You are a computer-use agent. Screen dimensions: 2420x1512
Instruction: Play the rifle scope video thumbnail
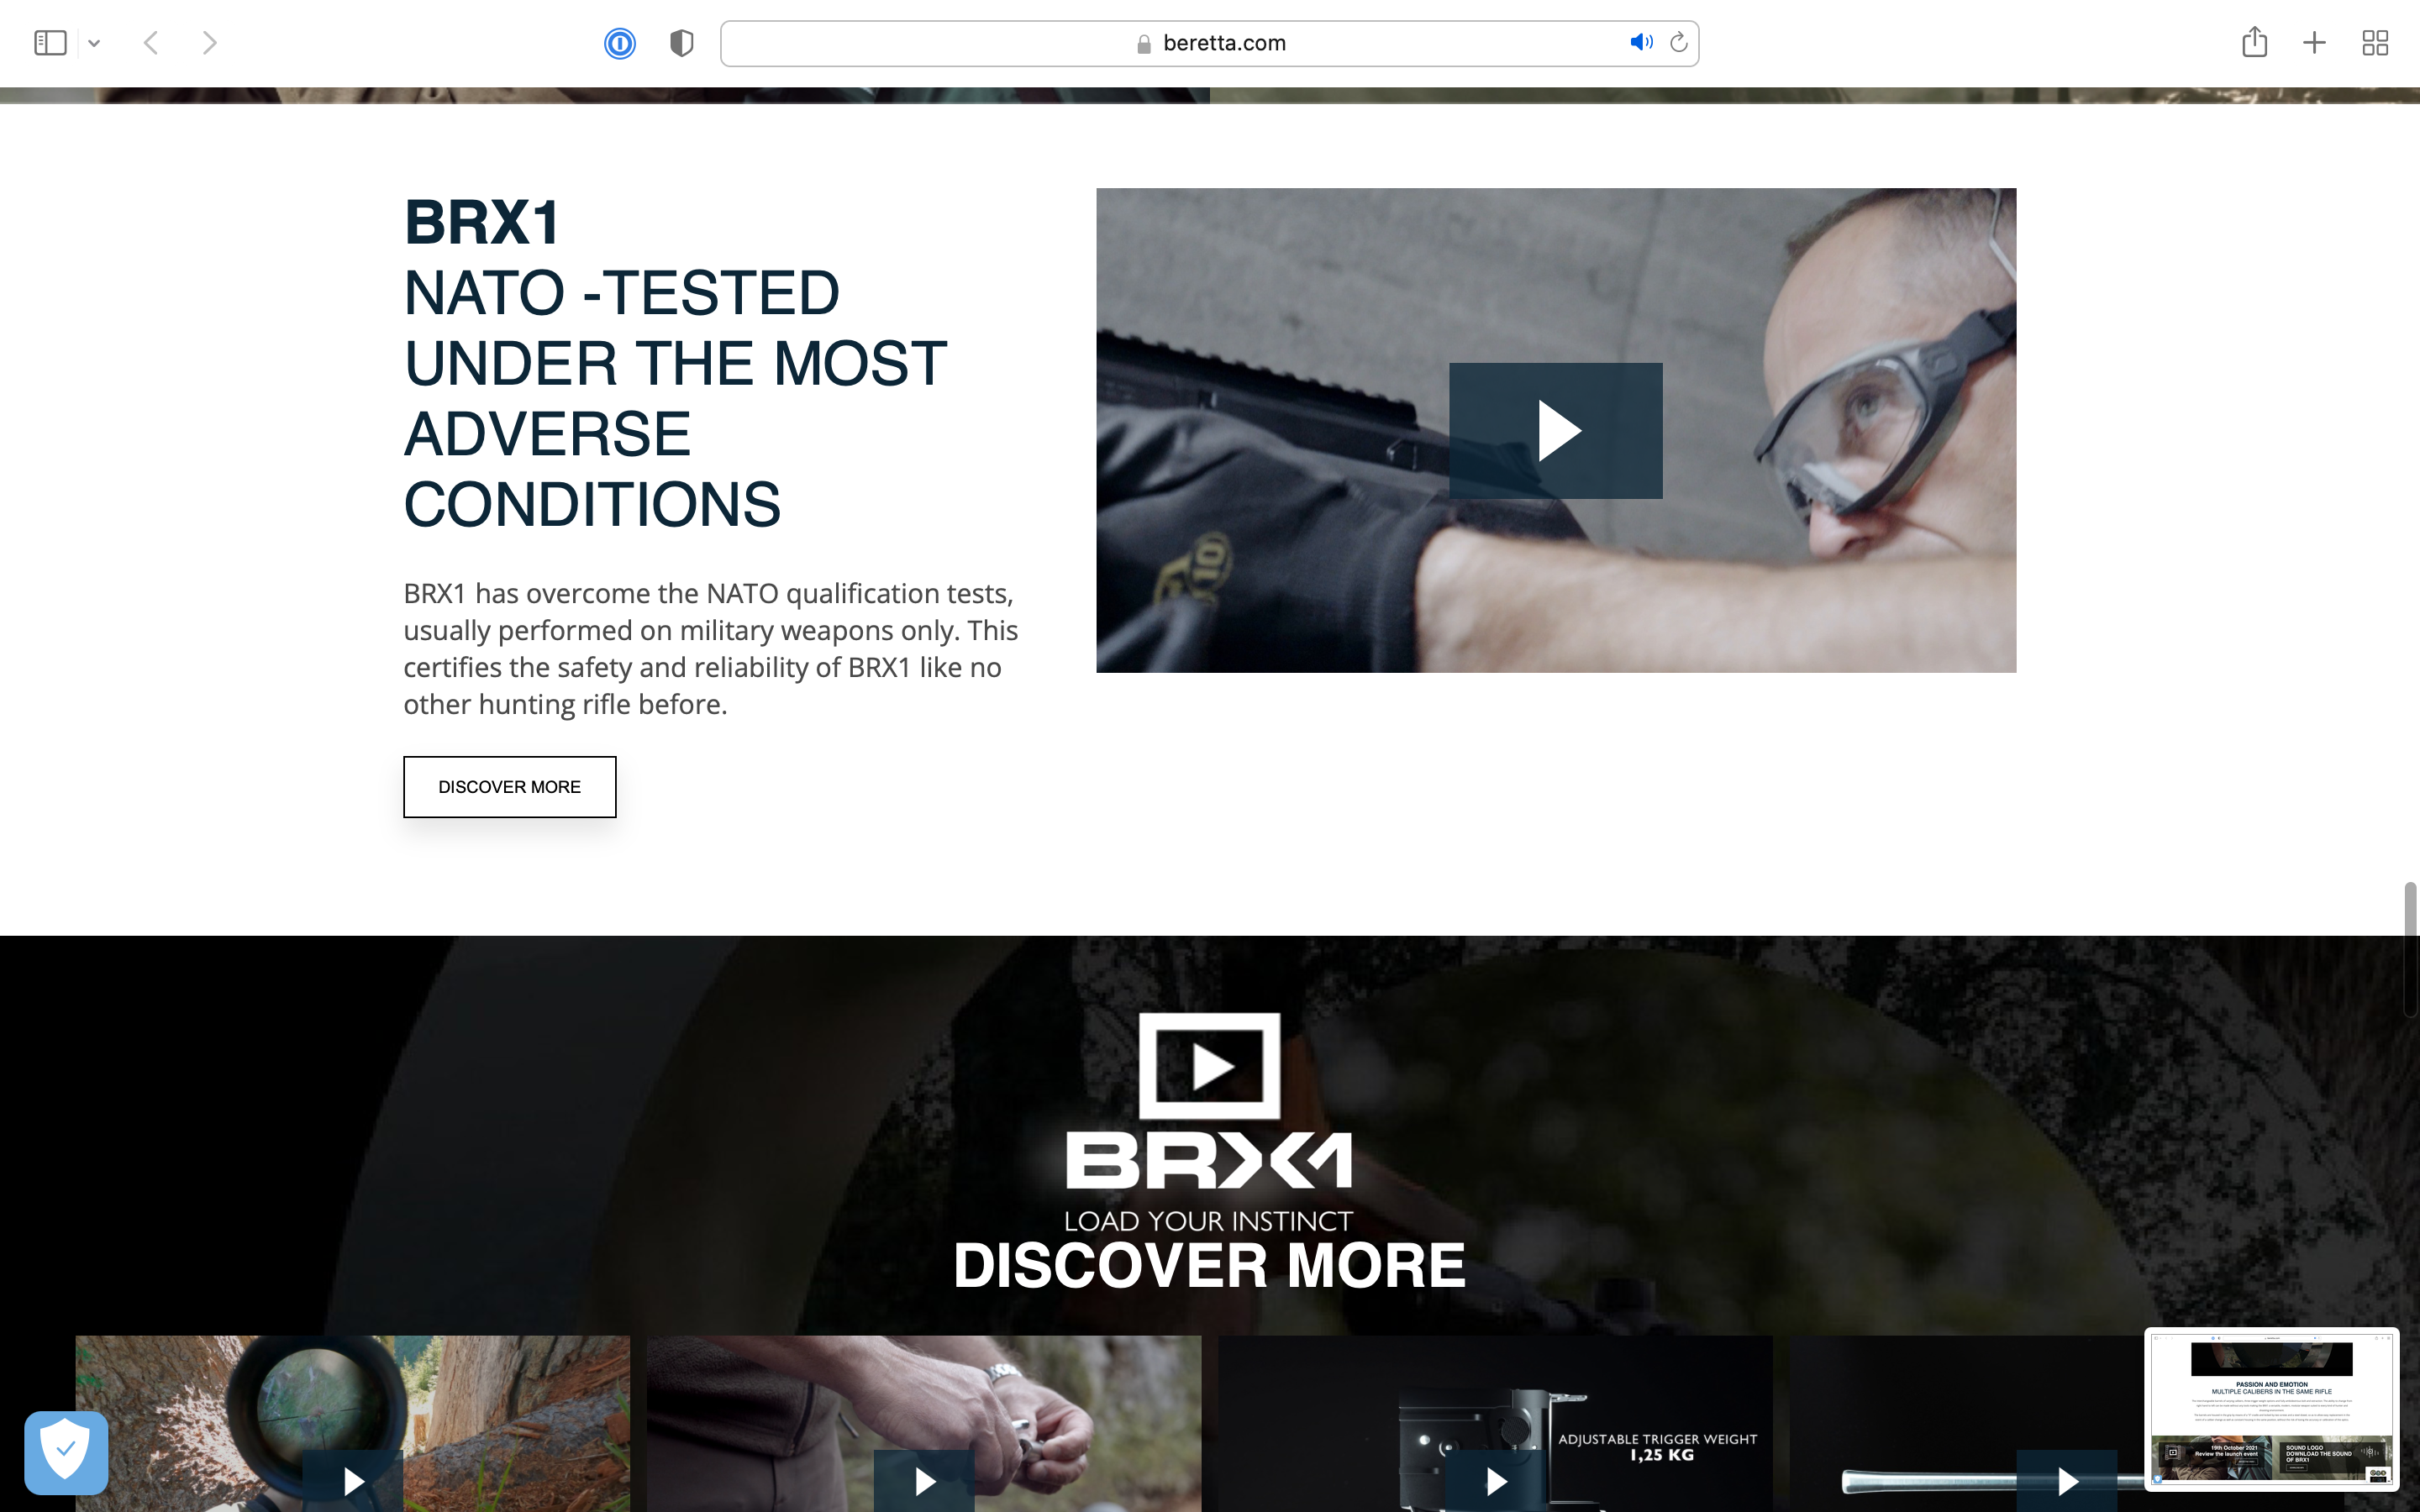coord(353,1480)
